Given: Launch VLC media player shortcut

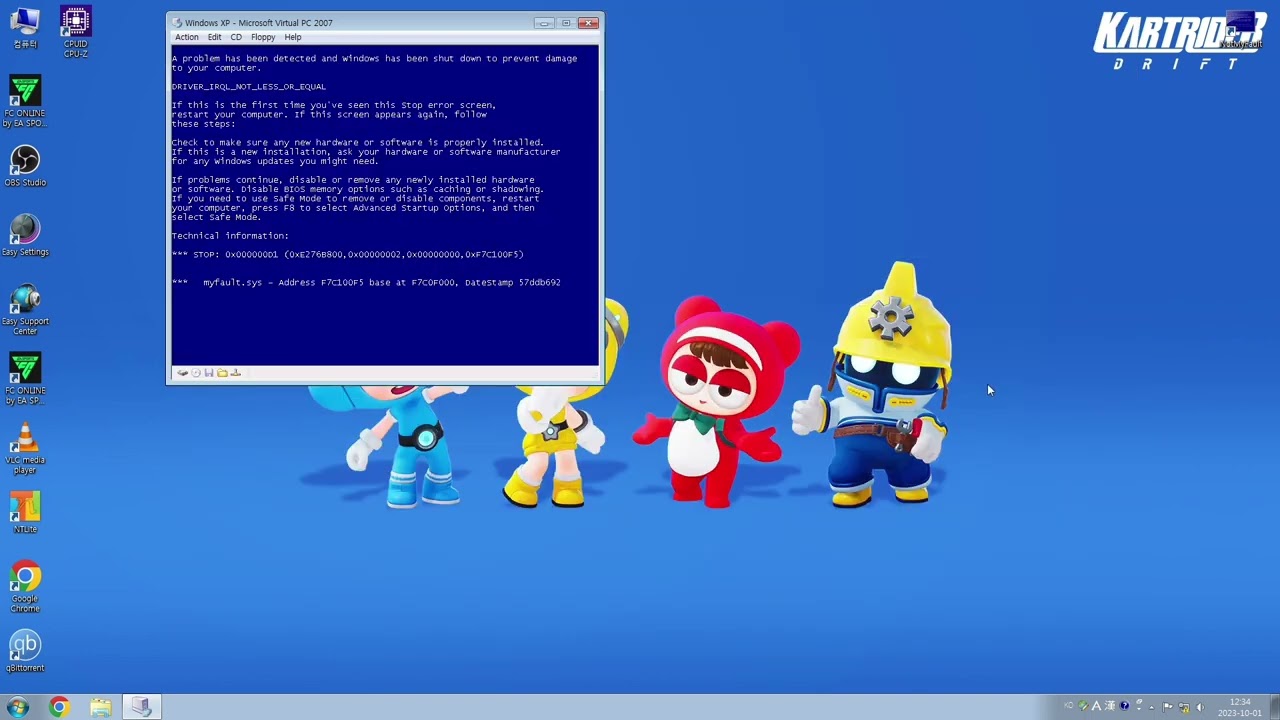Looking at the screenshot, I should [25, 449].
